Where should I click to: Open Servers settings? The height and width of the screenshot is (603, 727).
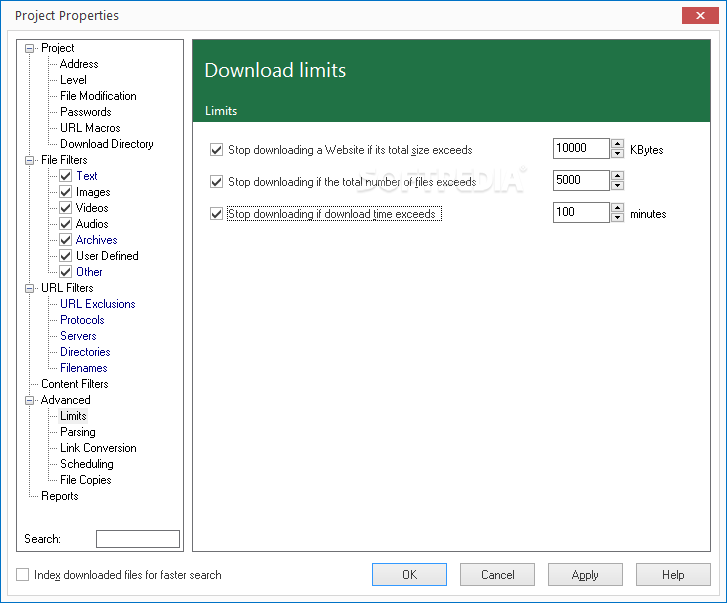[78, 336]
